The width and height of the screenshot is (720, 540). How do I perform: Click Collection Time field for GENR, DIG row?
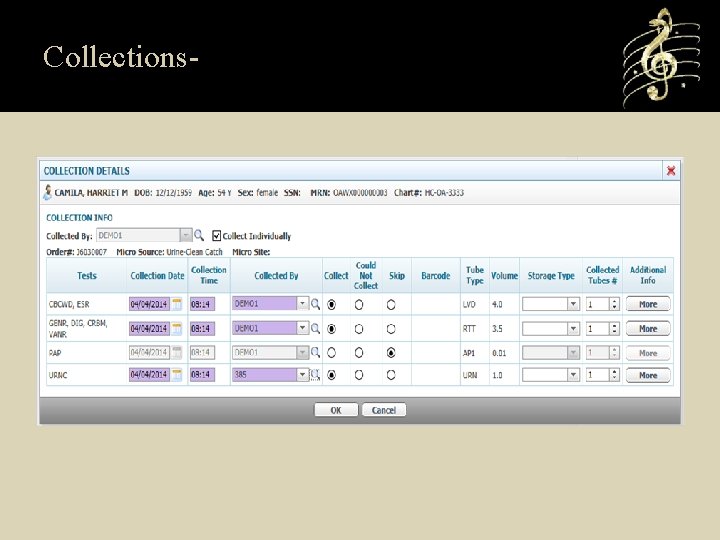[202, 329]
